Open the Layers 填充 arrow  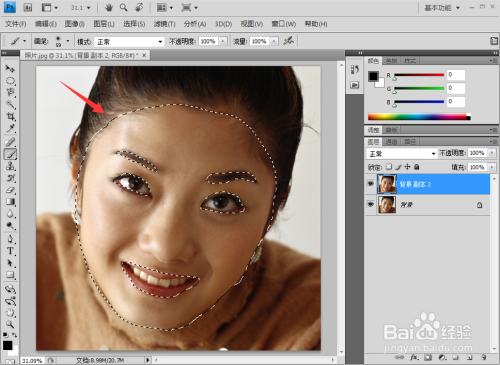492,167
